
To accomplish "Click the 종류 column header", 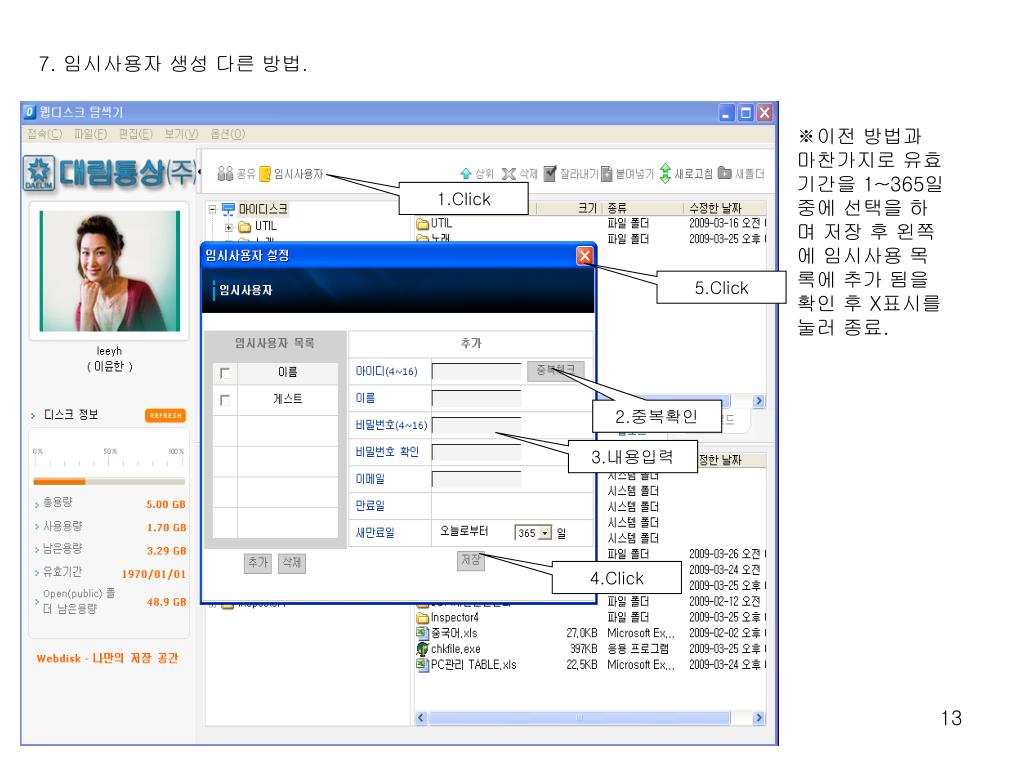I will click(617, 208).
